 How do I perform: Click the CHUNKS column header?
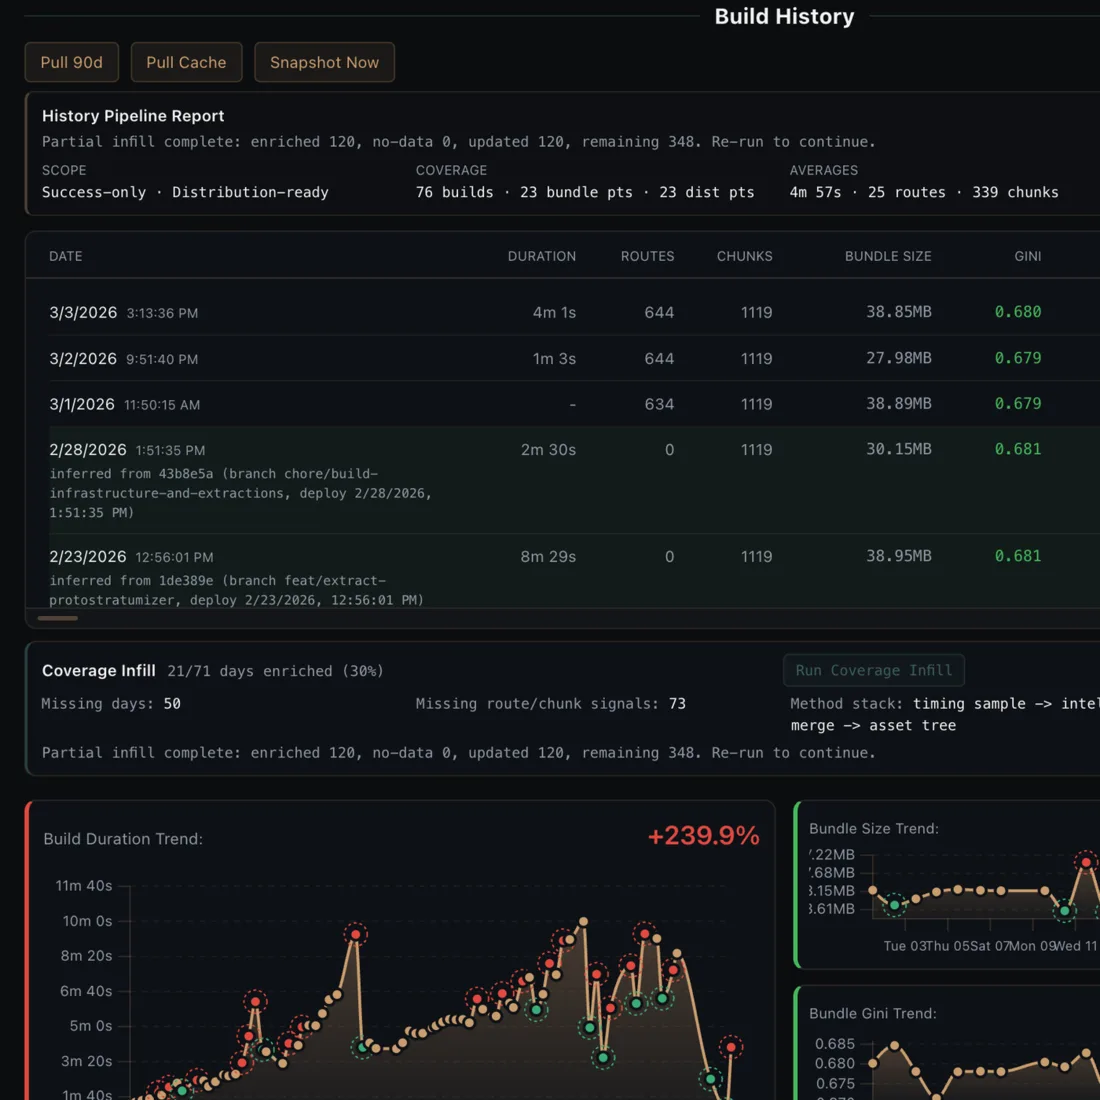coord(744,256)
